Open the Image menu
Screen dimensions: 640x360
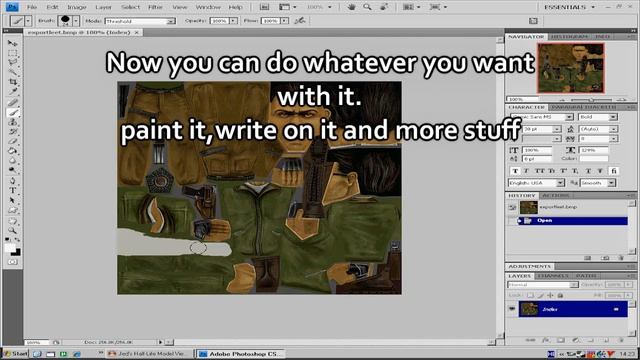click(77, 7)
